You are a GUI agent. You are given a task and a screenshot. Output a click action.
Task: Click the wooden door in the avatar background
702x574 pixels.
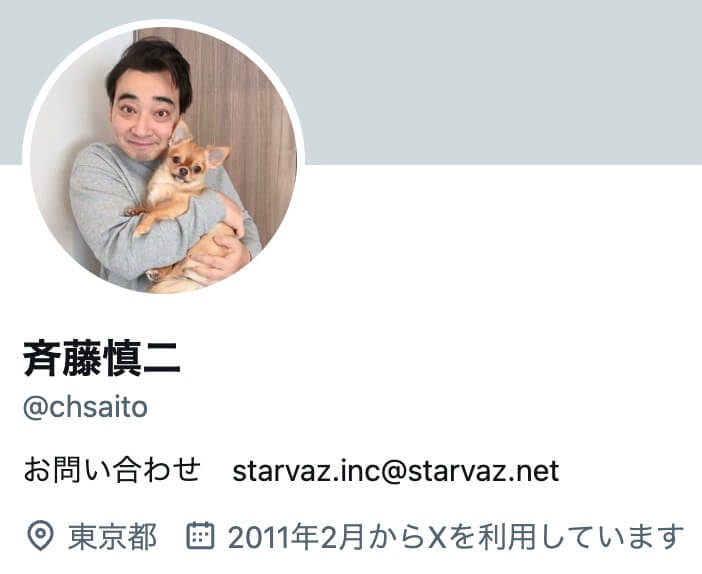(x=251, y=112)
